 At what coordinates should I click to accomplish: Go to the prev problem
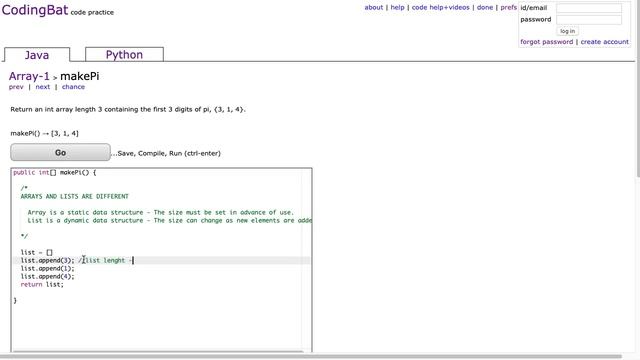point(16,87)
